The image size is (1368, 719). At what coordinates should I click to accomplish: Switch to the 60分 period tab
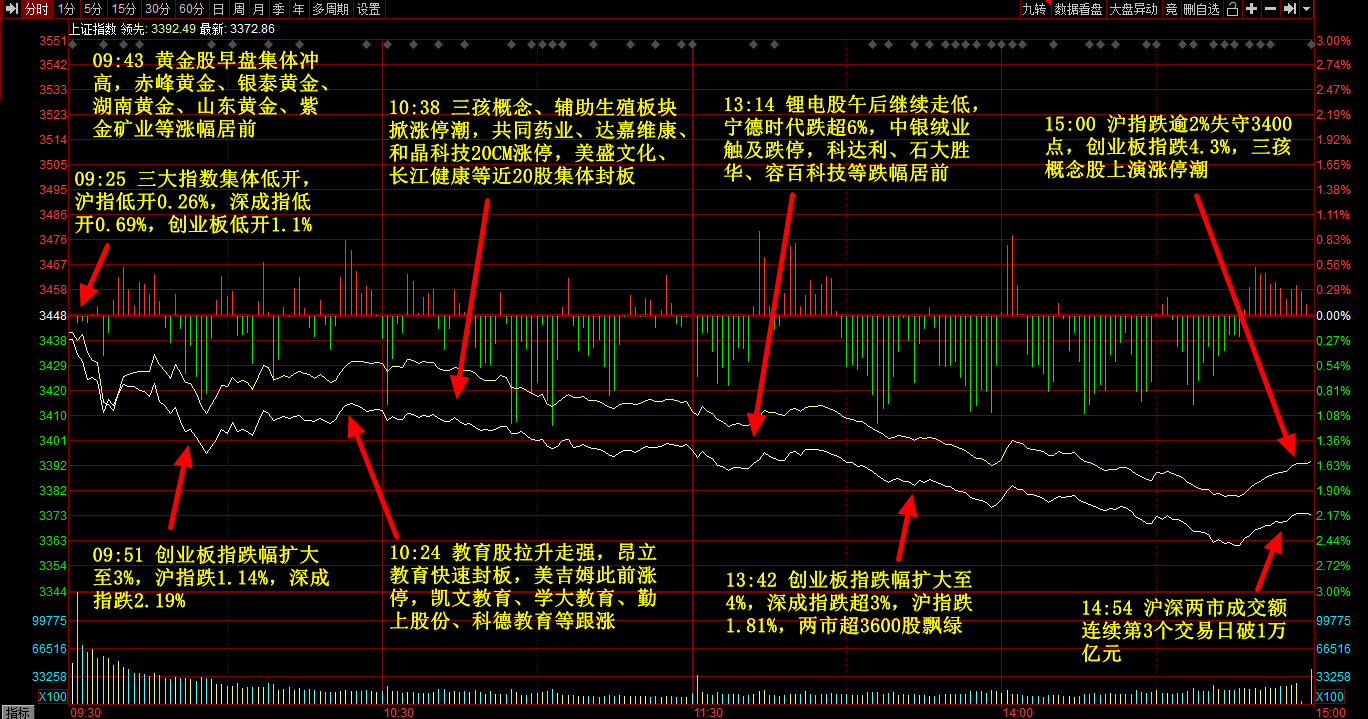pyautogui.click(x=191, y=9)
